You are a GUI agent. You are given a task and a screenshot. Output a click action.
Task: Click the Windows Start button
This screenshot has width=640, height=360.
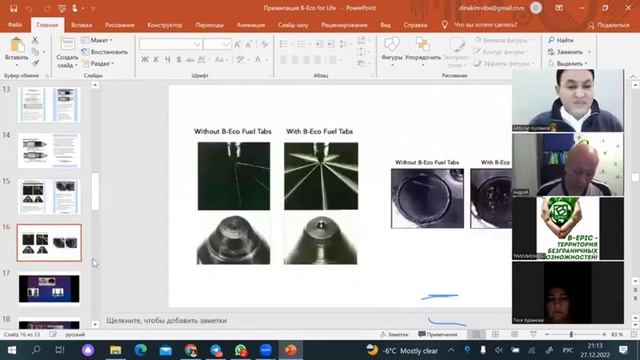(x=11, y=350)
